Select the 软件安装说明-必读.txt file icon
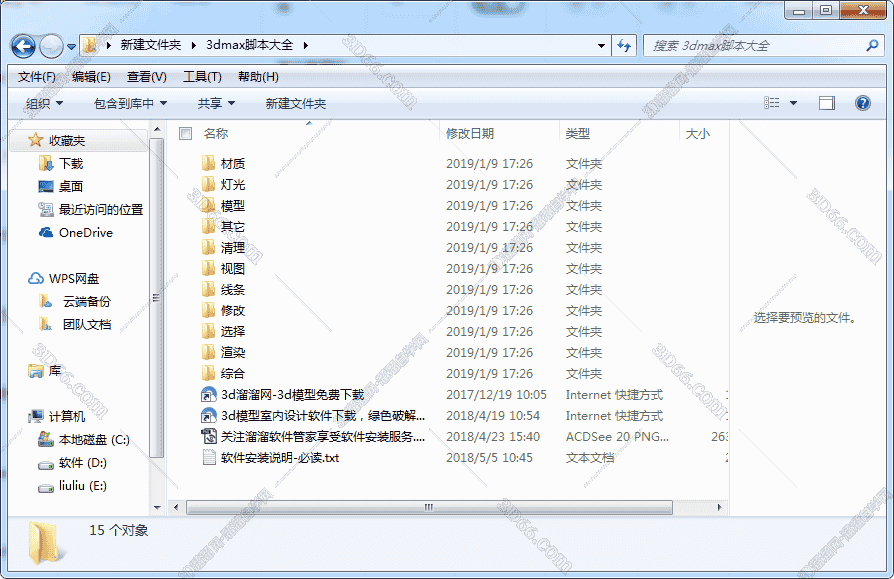The height and width of the screenshot is (579, 894). point(208,458)
